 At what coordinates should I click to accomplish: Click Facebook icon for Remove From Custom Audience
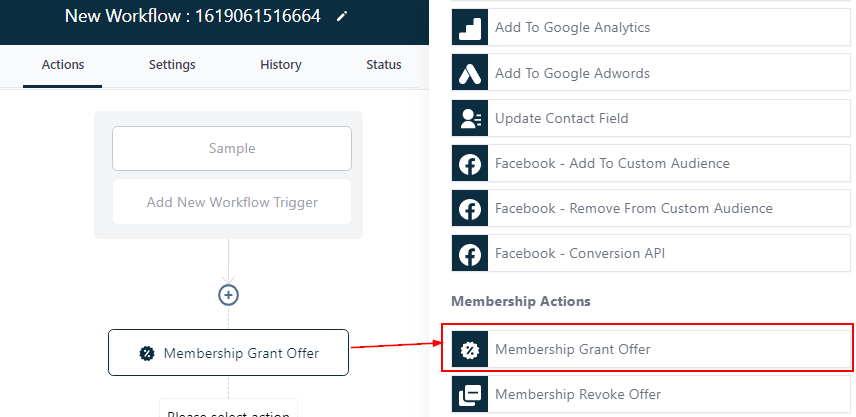pos(469,209)
